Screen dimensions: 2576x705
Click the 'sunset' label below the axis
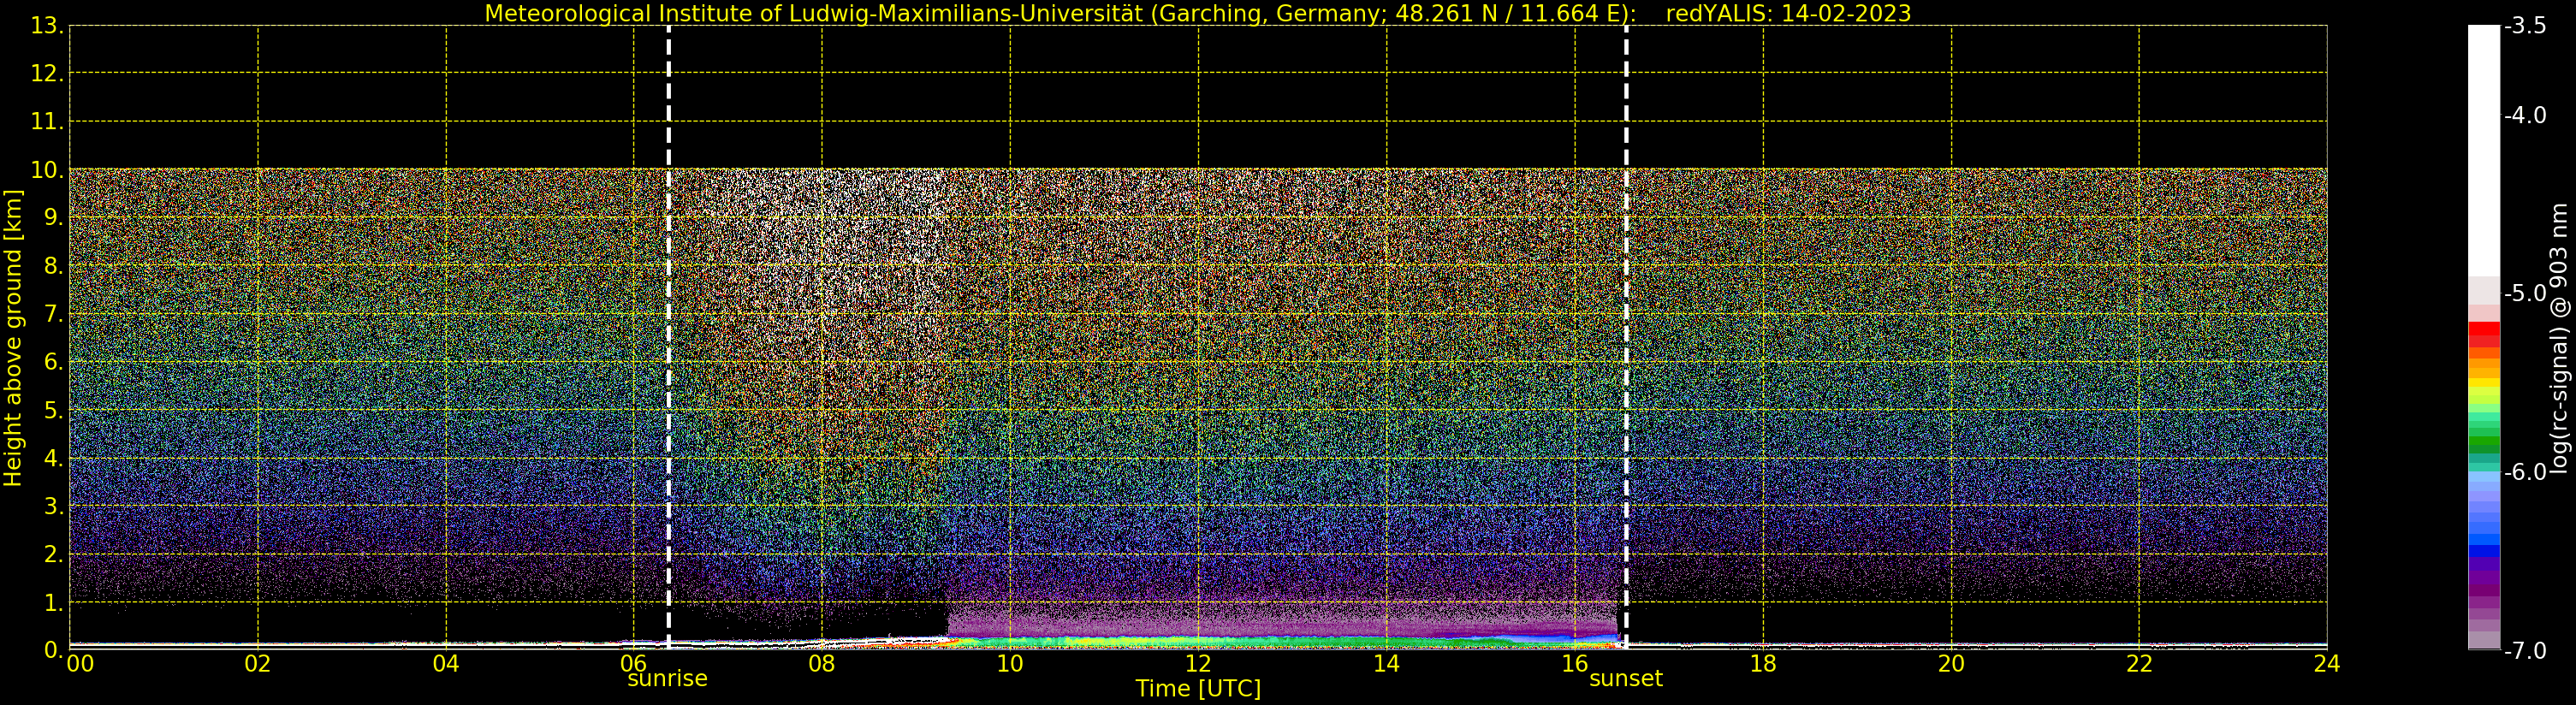pos(1626,679)
